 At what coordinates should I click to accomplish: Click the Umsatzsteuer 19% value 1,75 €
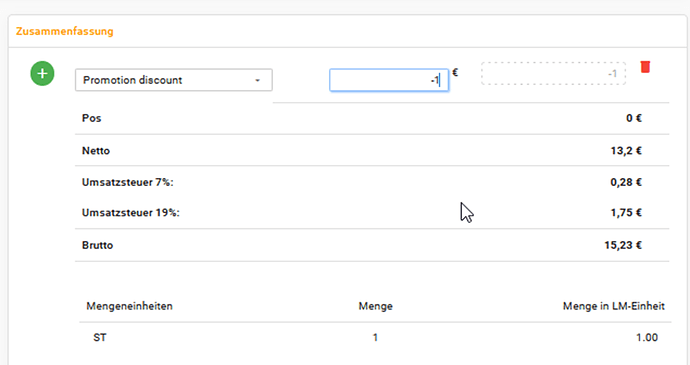click(x=626, y=213)
